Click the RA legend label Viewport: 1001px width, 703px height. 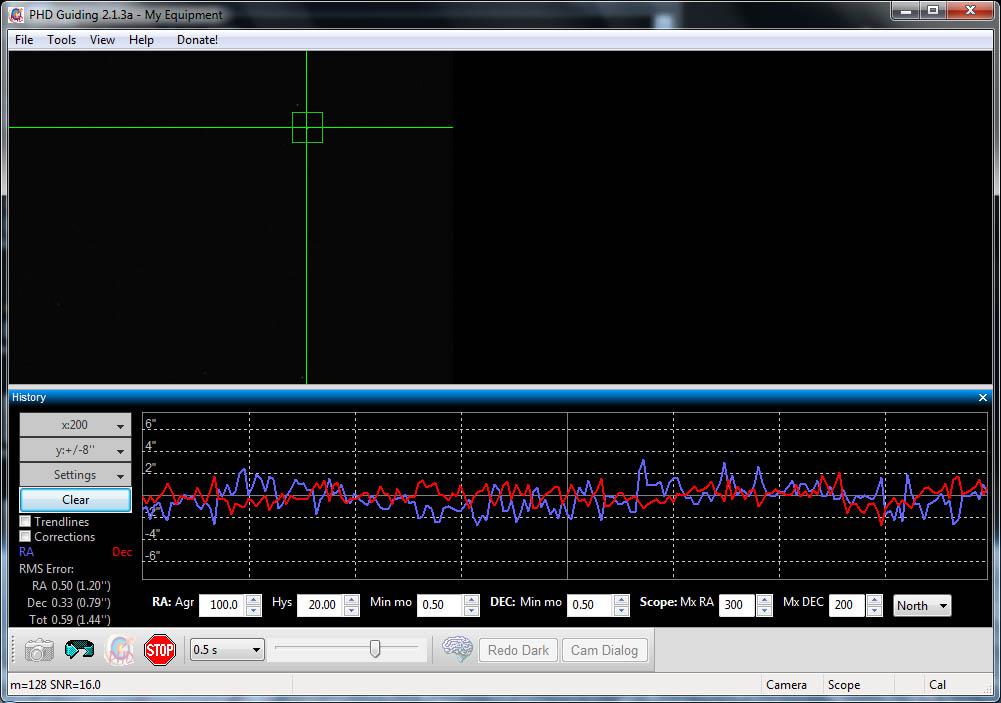coord(26,552)
